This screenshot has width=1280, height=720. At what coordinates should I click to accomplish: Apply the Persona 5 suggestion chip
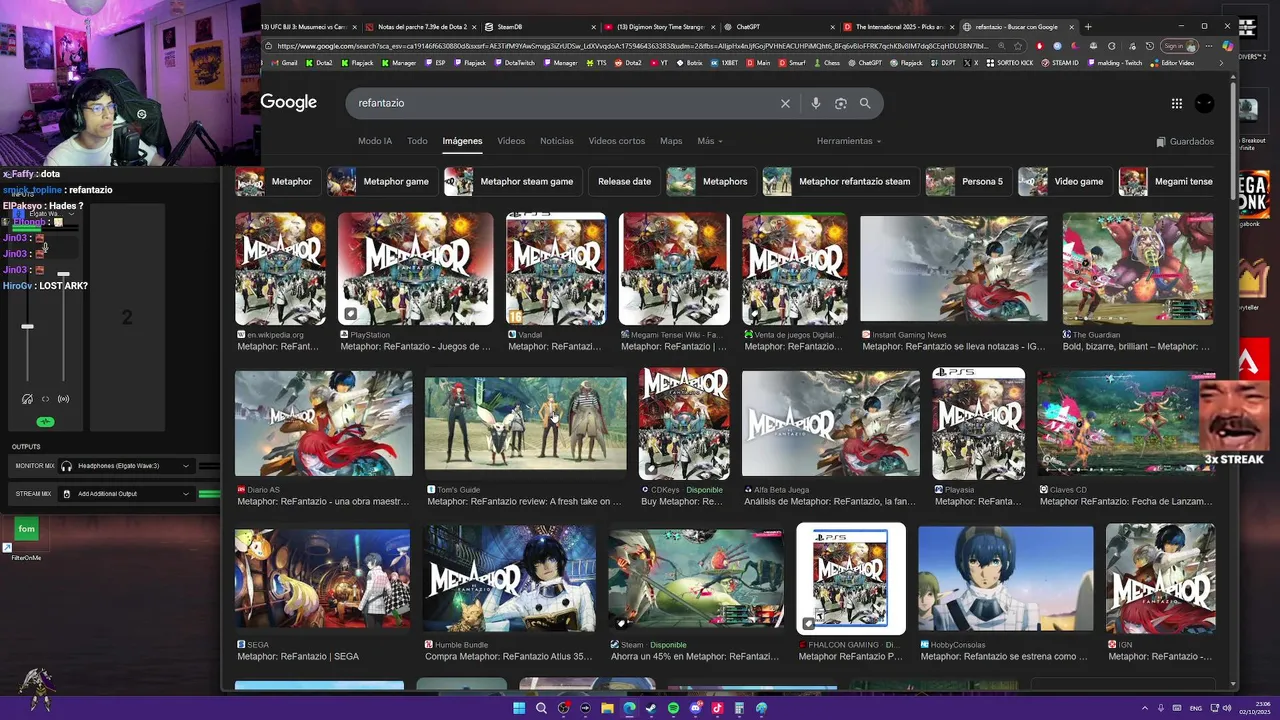click(967, 181)
